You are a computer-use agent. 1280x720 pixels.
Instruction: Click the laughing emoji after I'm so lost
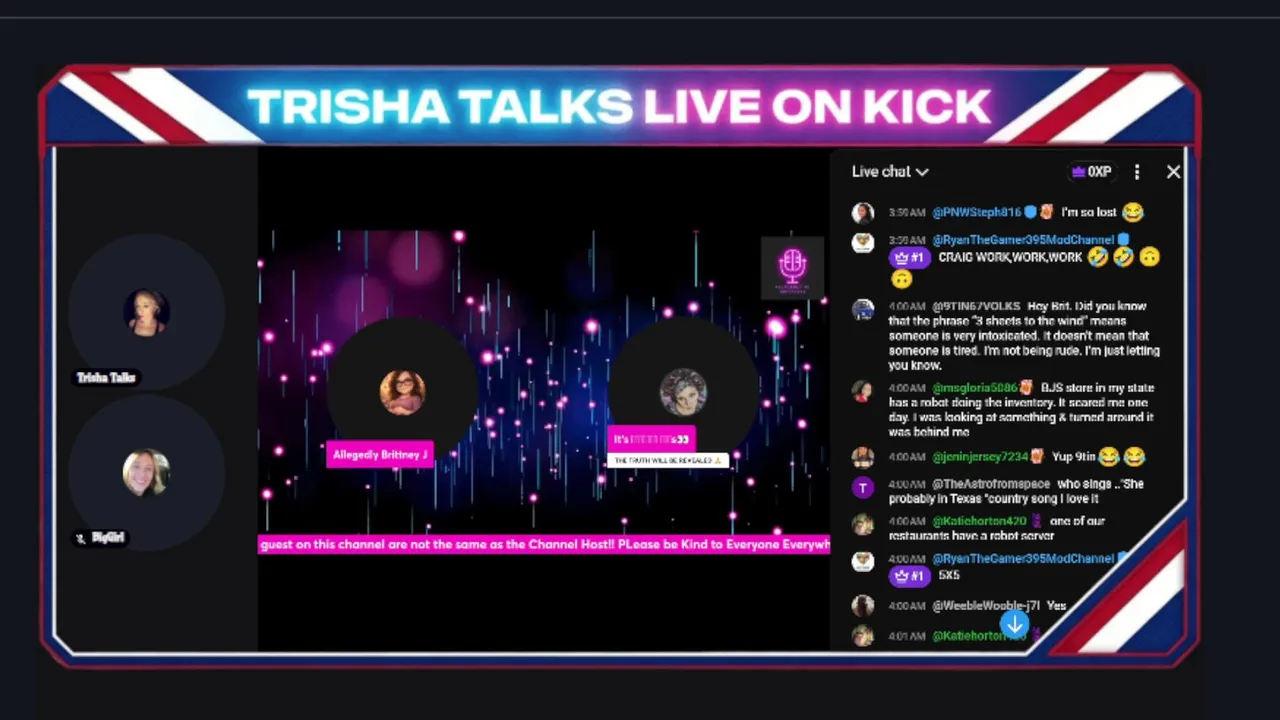point(1132,212)
